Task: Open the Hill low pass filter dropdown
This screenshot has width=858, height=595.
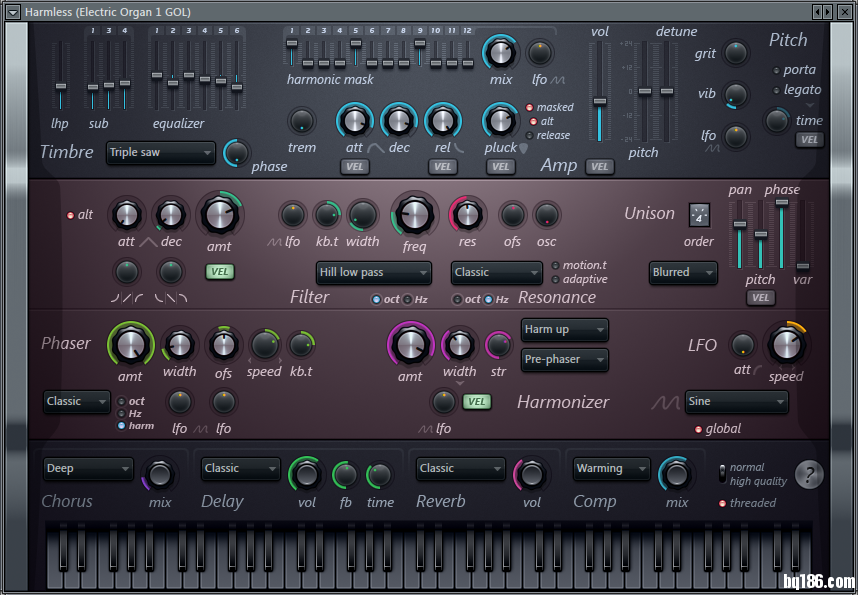Action: click(x=374, y=272)
